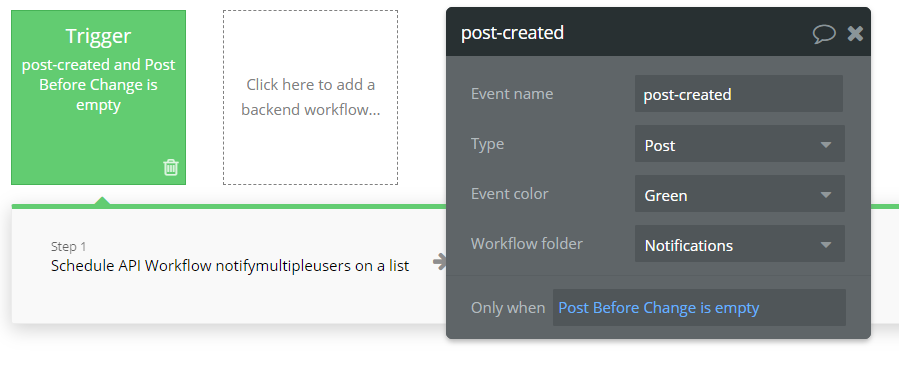Close the post-created property panel
The width and height of the screenshot is (899, 384).
click(x=855, y=33)
